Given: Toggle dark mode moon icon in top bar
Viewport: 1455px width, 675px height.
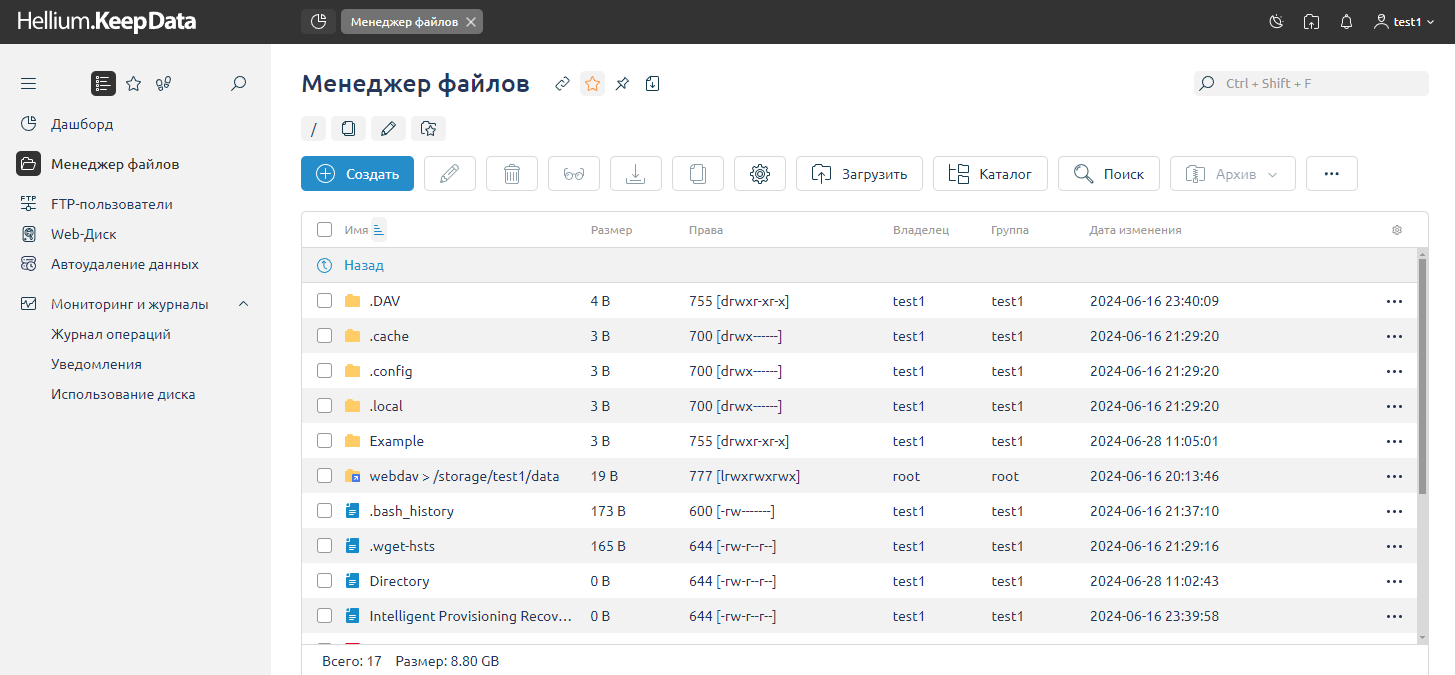Looking at the screenshot, I should click(1275, 21).
